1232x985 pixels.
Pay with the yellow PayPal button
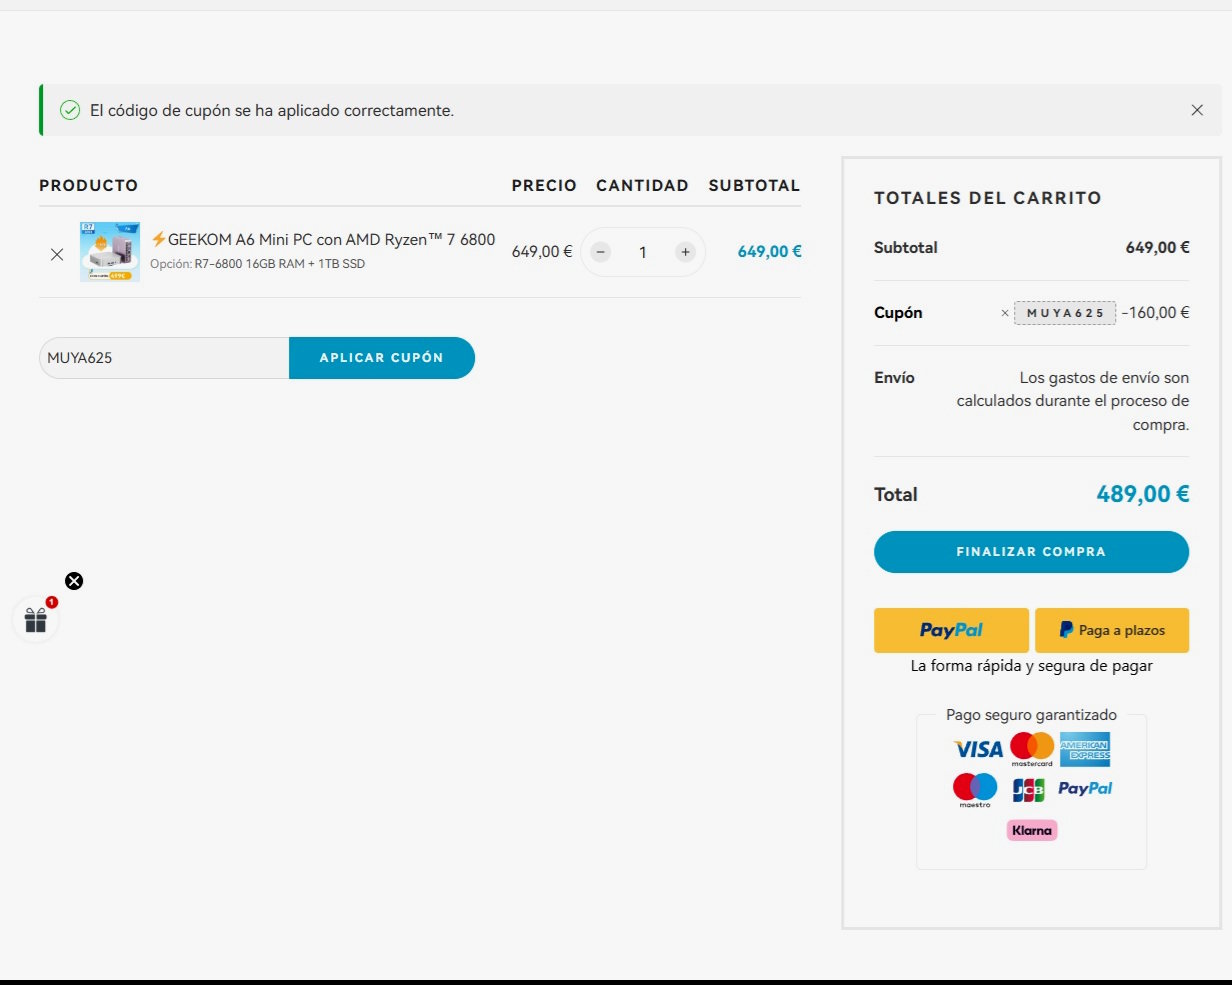point(951,630)
